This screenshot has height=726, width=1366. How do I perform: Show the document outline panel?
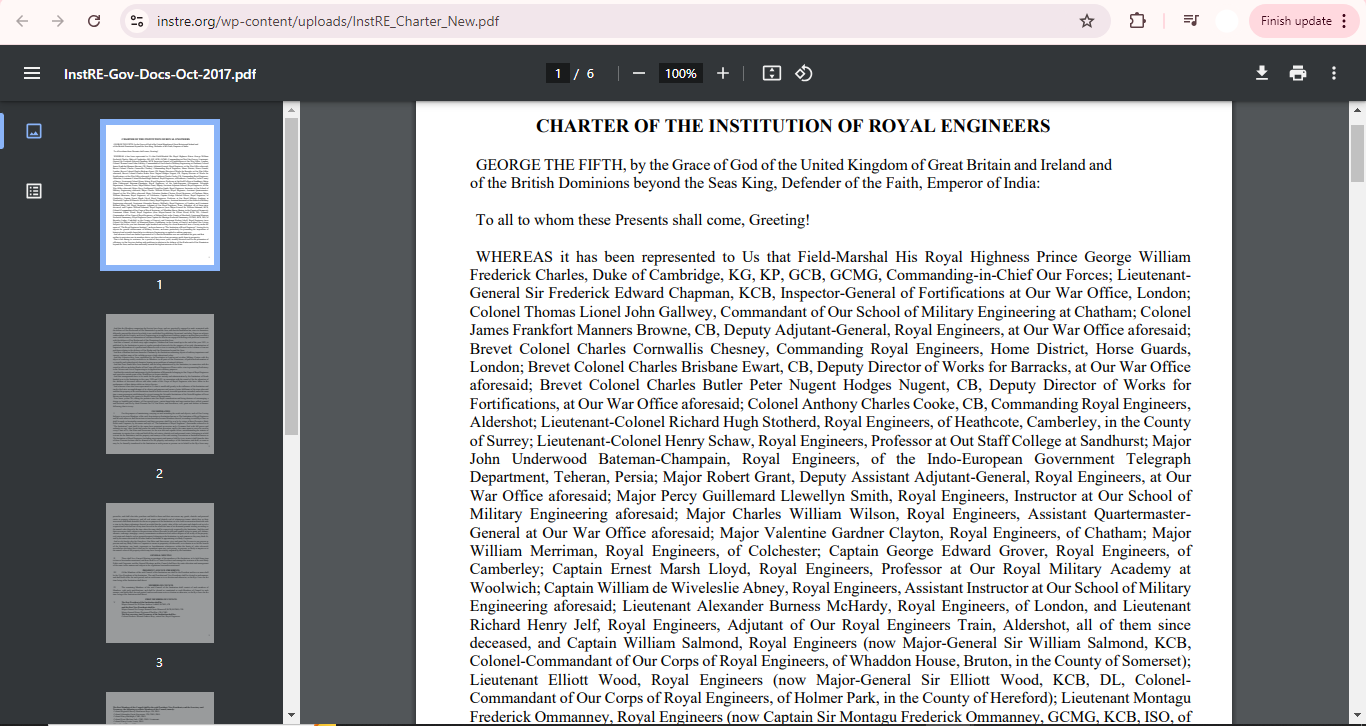coord(34,191)
